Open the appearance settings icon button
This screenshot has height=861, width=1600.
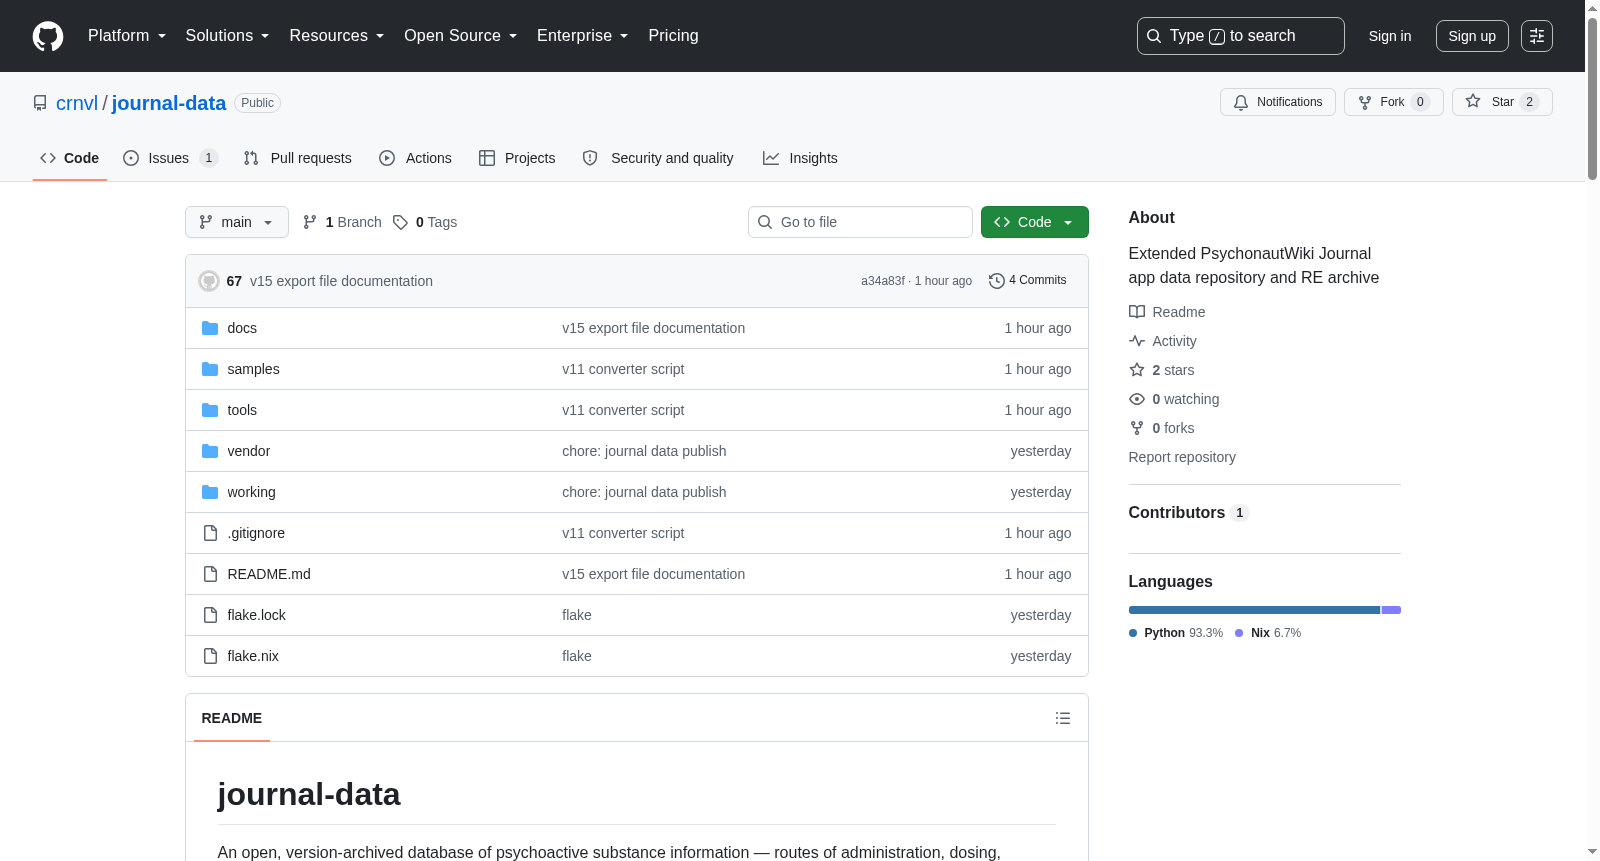1537,36
